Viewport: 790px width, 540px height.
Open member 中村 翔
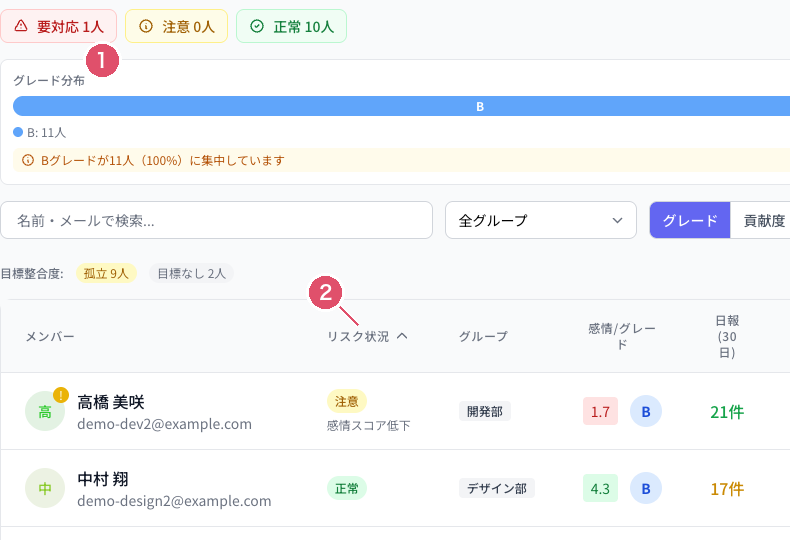tap(103, 479)
